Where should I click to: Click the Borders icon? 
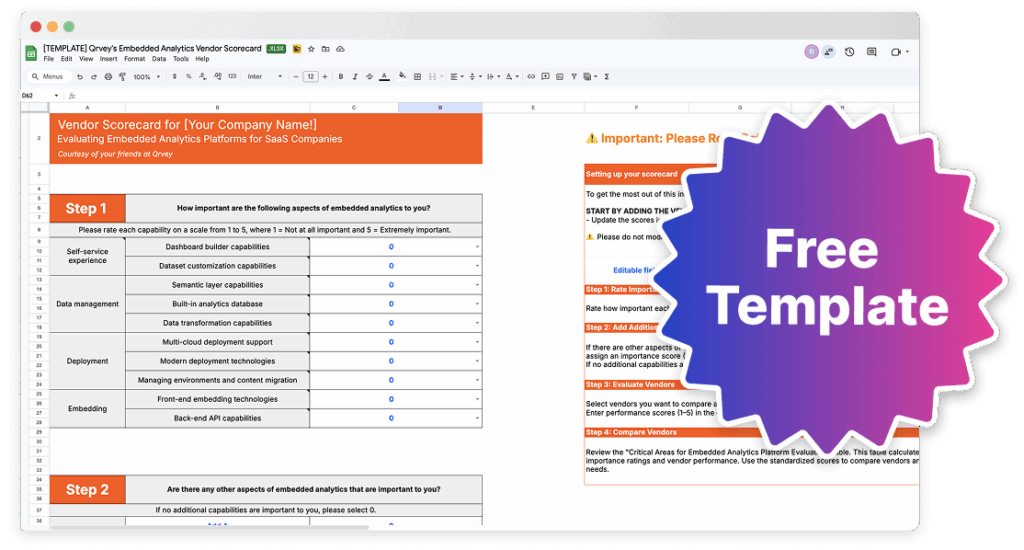click(x=417, y=77)
